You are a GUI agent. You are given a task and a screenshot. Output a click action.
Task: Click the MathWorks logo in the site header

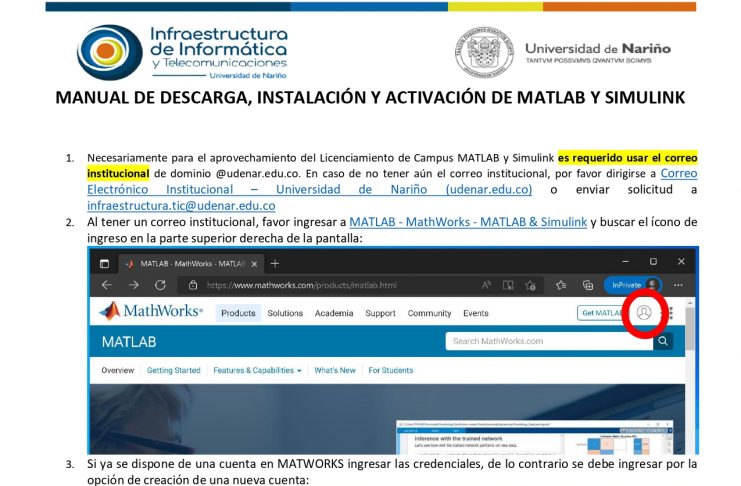click(151, 311)
